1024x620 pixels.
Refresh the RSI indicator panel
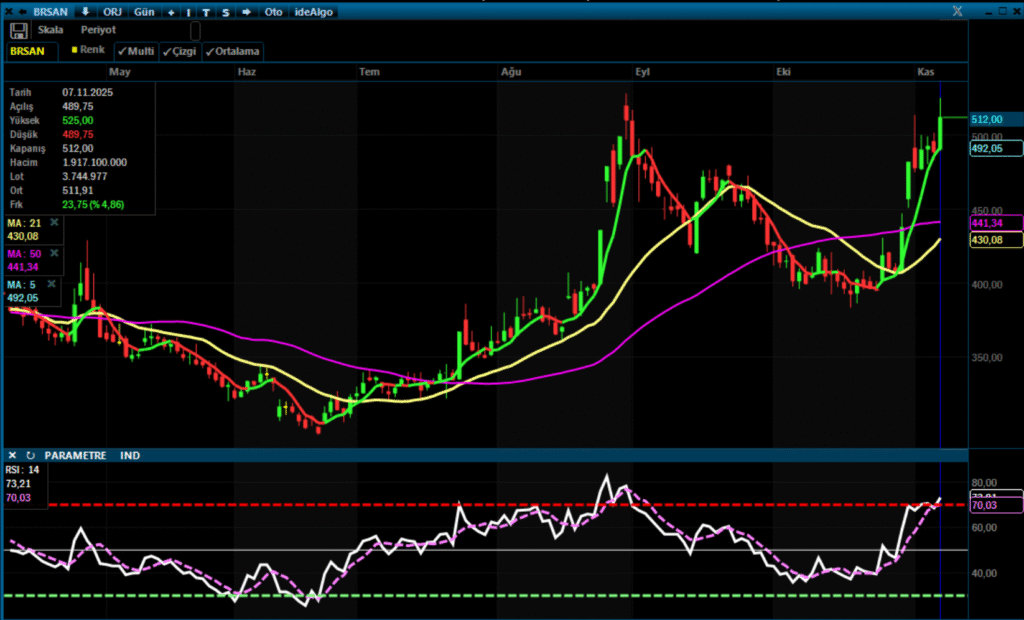[30, 455]
